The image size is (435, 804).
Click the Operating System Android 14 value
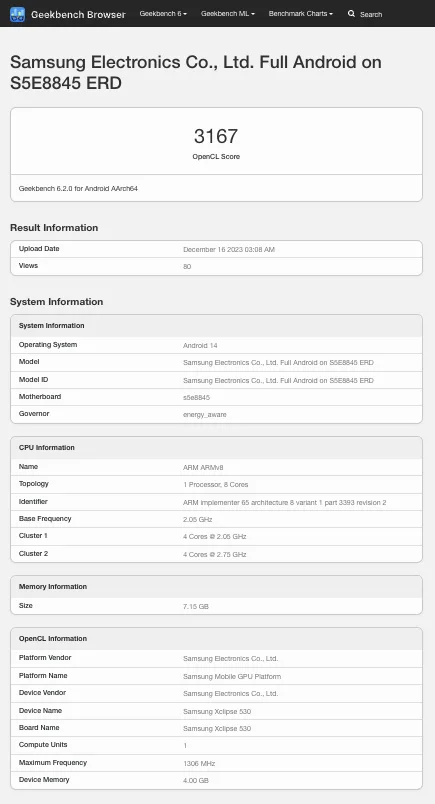pos(200,346)
